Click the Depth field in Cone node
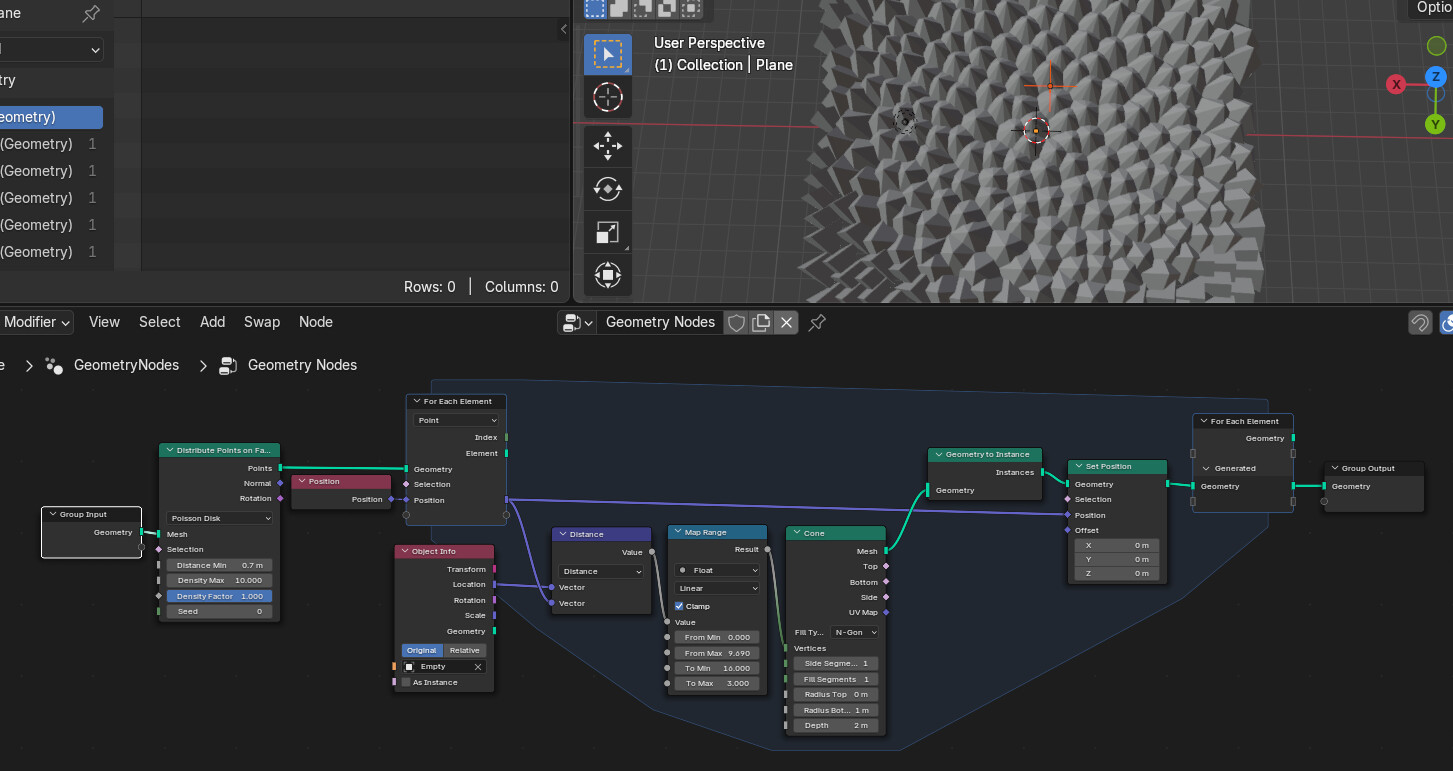The height and width of the screenshot is (771, 1453). pos(836,725)
